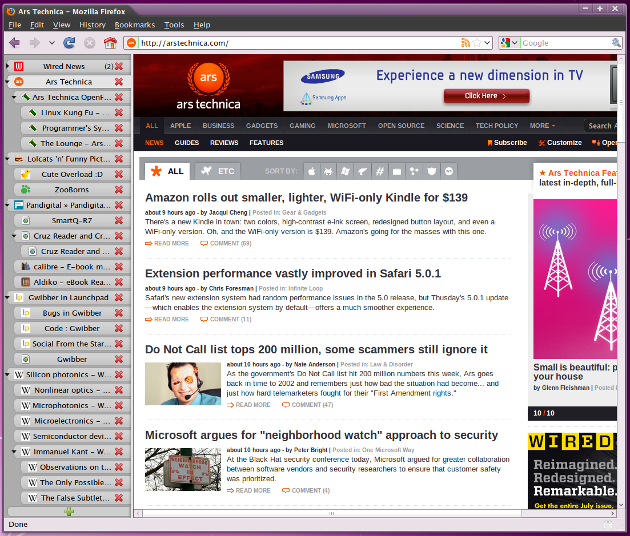Image resolution: width=630 pixels, height=536 pixels.
Task: Open the Amazon Kindle $139 article headline
Action: 306,198
